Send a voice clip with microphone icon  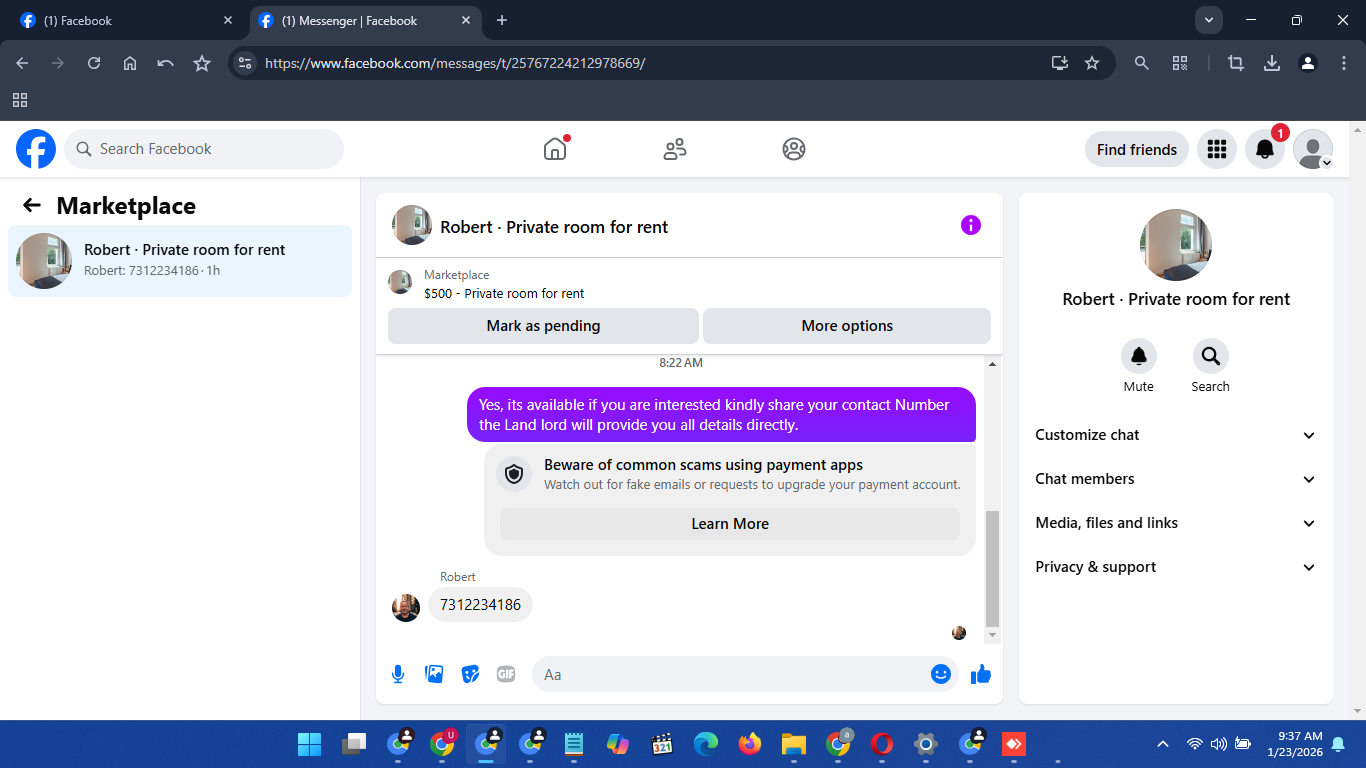tap(398, 674)
